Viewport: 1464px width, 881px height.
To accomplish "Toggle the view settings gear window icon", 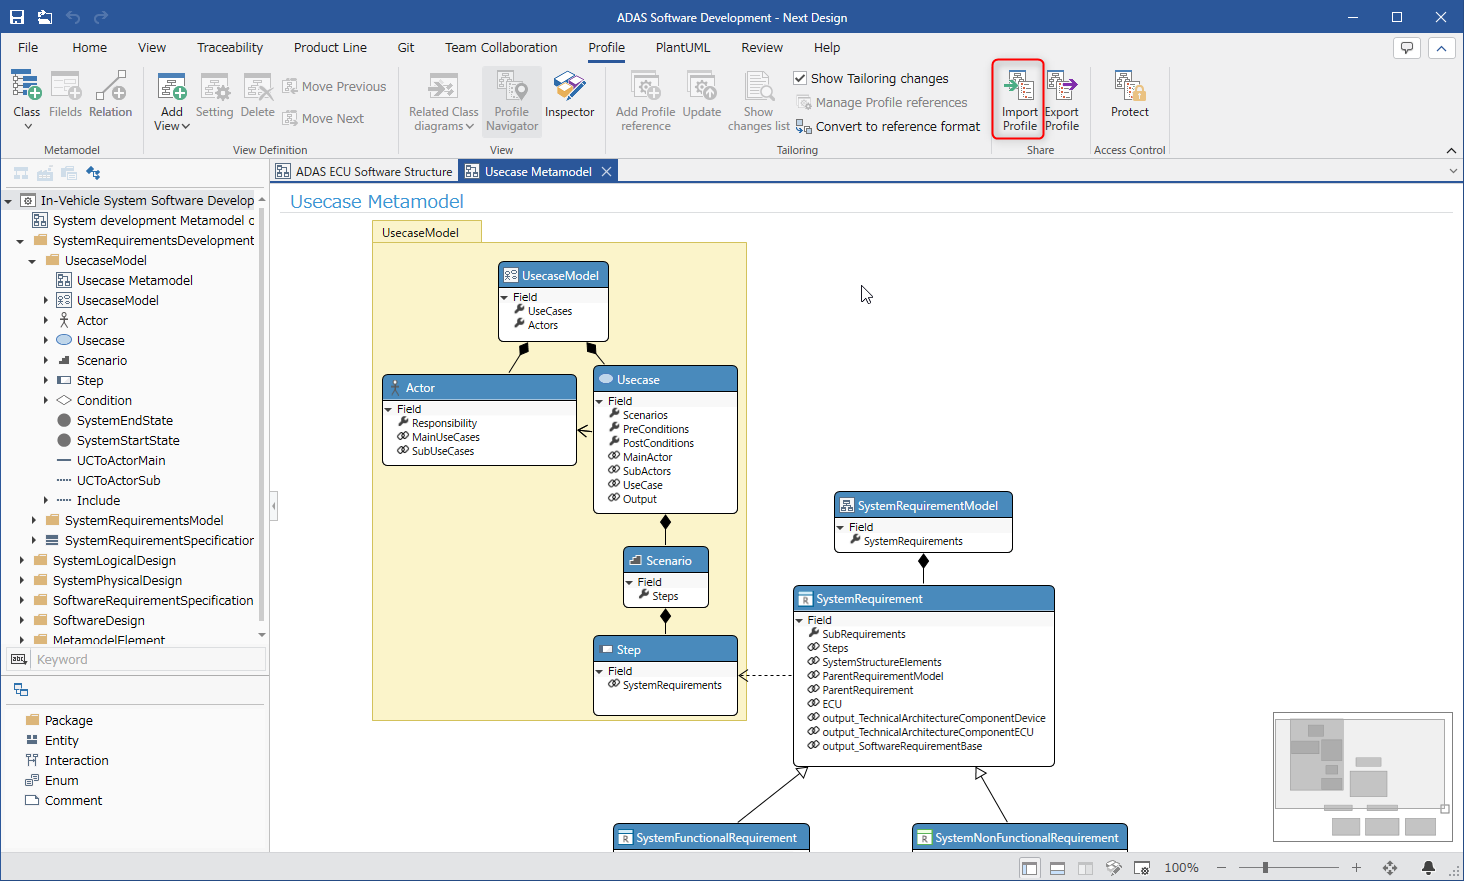I will (x=1142, y=868).
